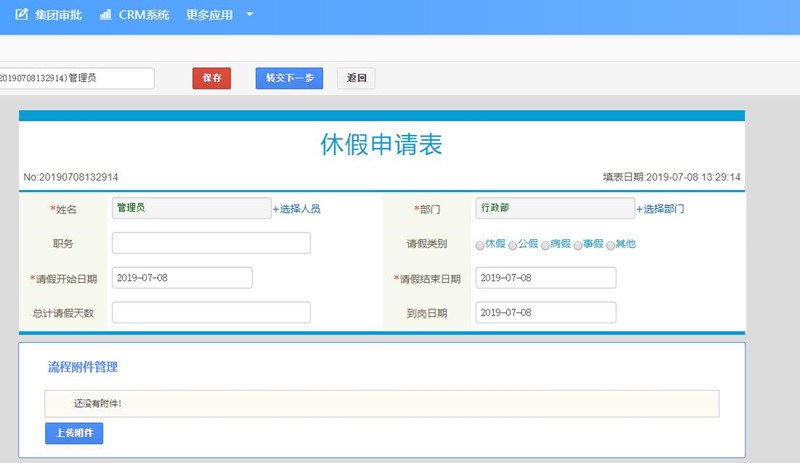Click the 请假开始日期 date field
This screenshot has height=463, width=800.
pos(182,278)
